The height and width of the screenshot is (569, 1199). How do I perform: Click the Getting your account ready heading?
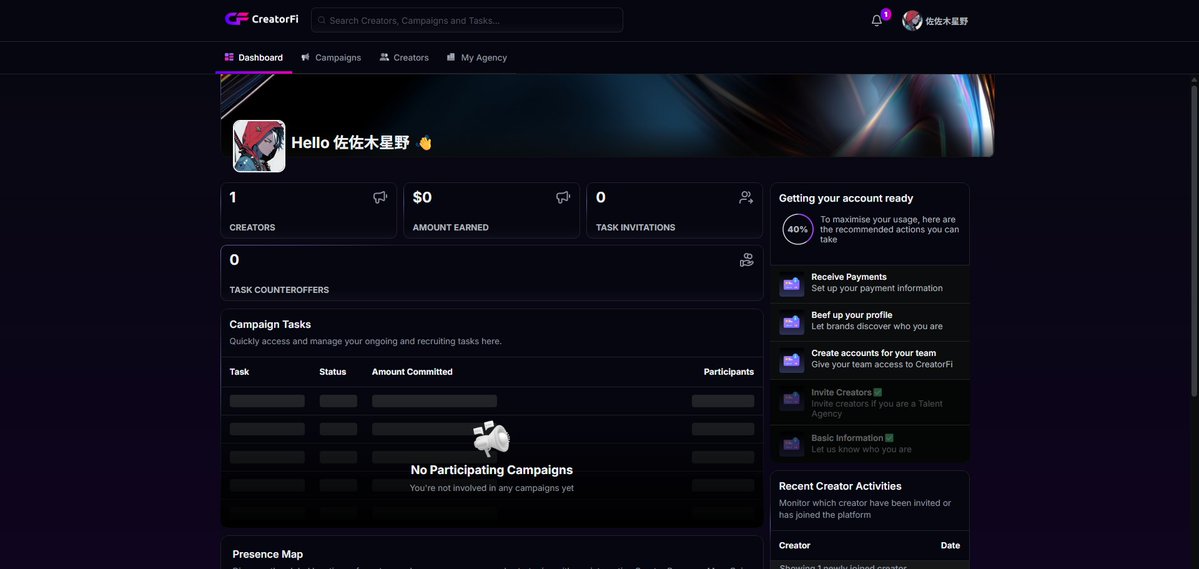846,198
